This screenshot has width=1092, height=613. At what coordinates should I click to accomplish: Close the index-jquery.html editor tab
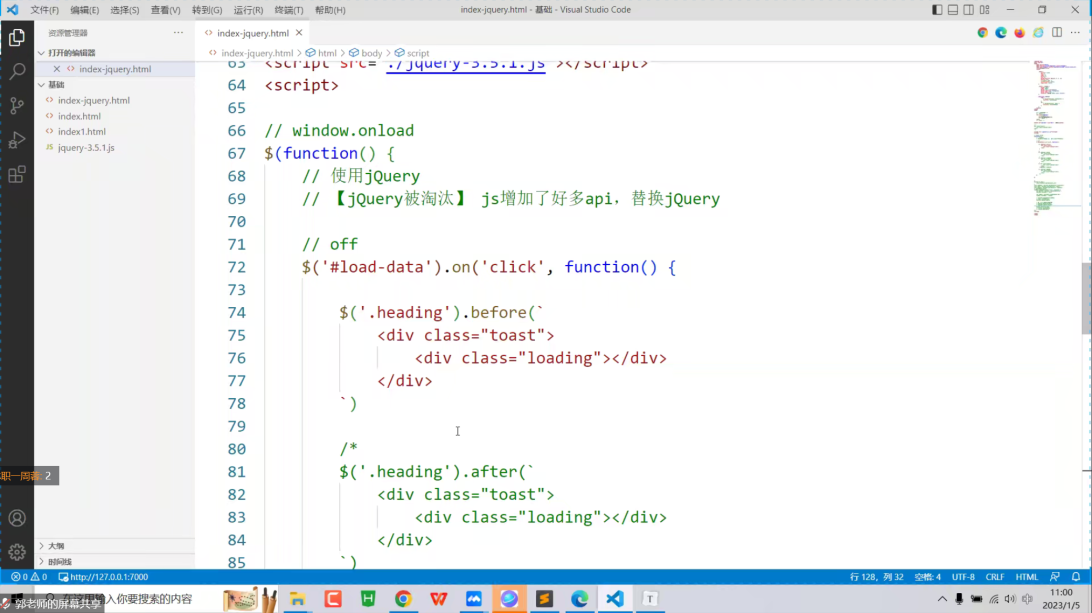(299, 33)
